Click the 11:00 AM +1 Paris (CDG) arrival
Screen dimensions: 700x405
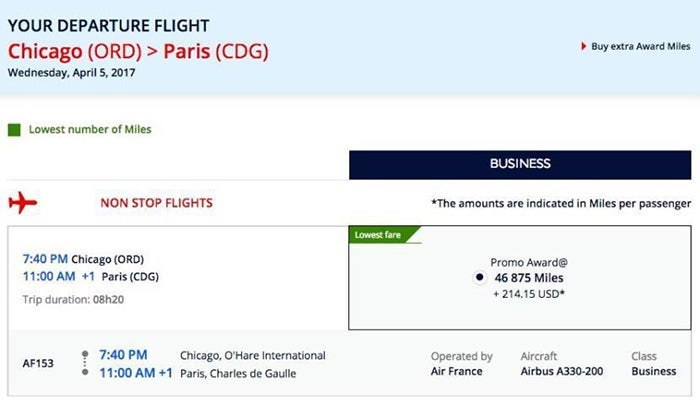pos(90,277)
